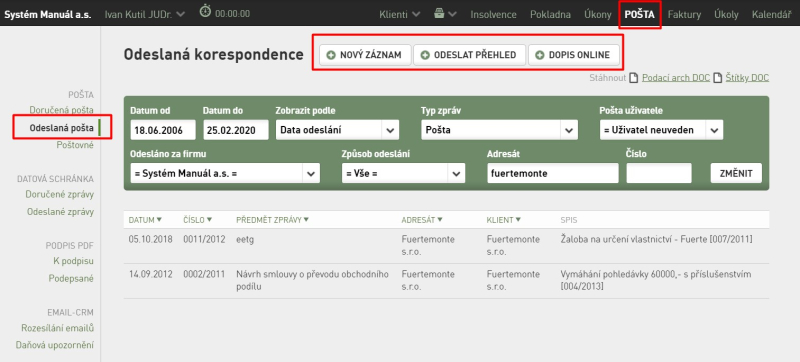The width and height of the screenshot is (800, 362).
Task: Download the Štítky DOC file
Action: [x=747, y=78]
